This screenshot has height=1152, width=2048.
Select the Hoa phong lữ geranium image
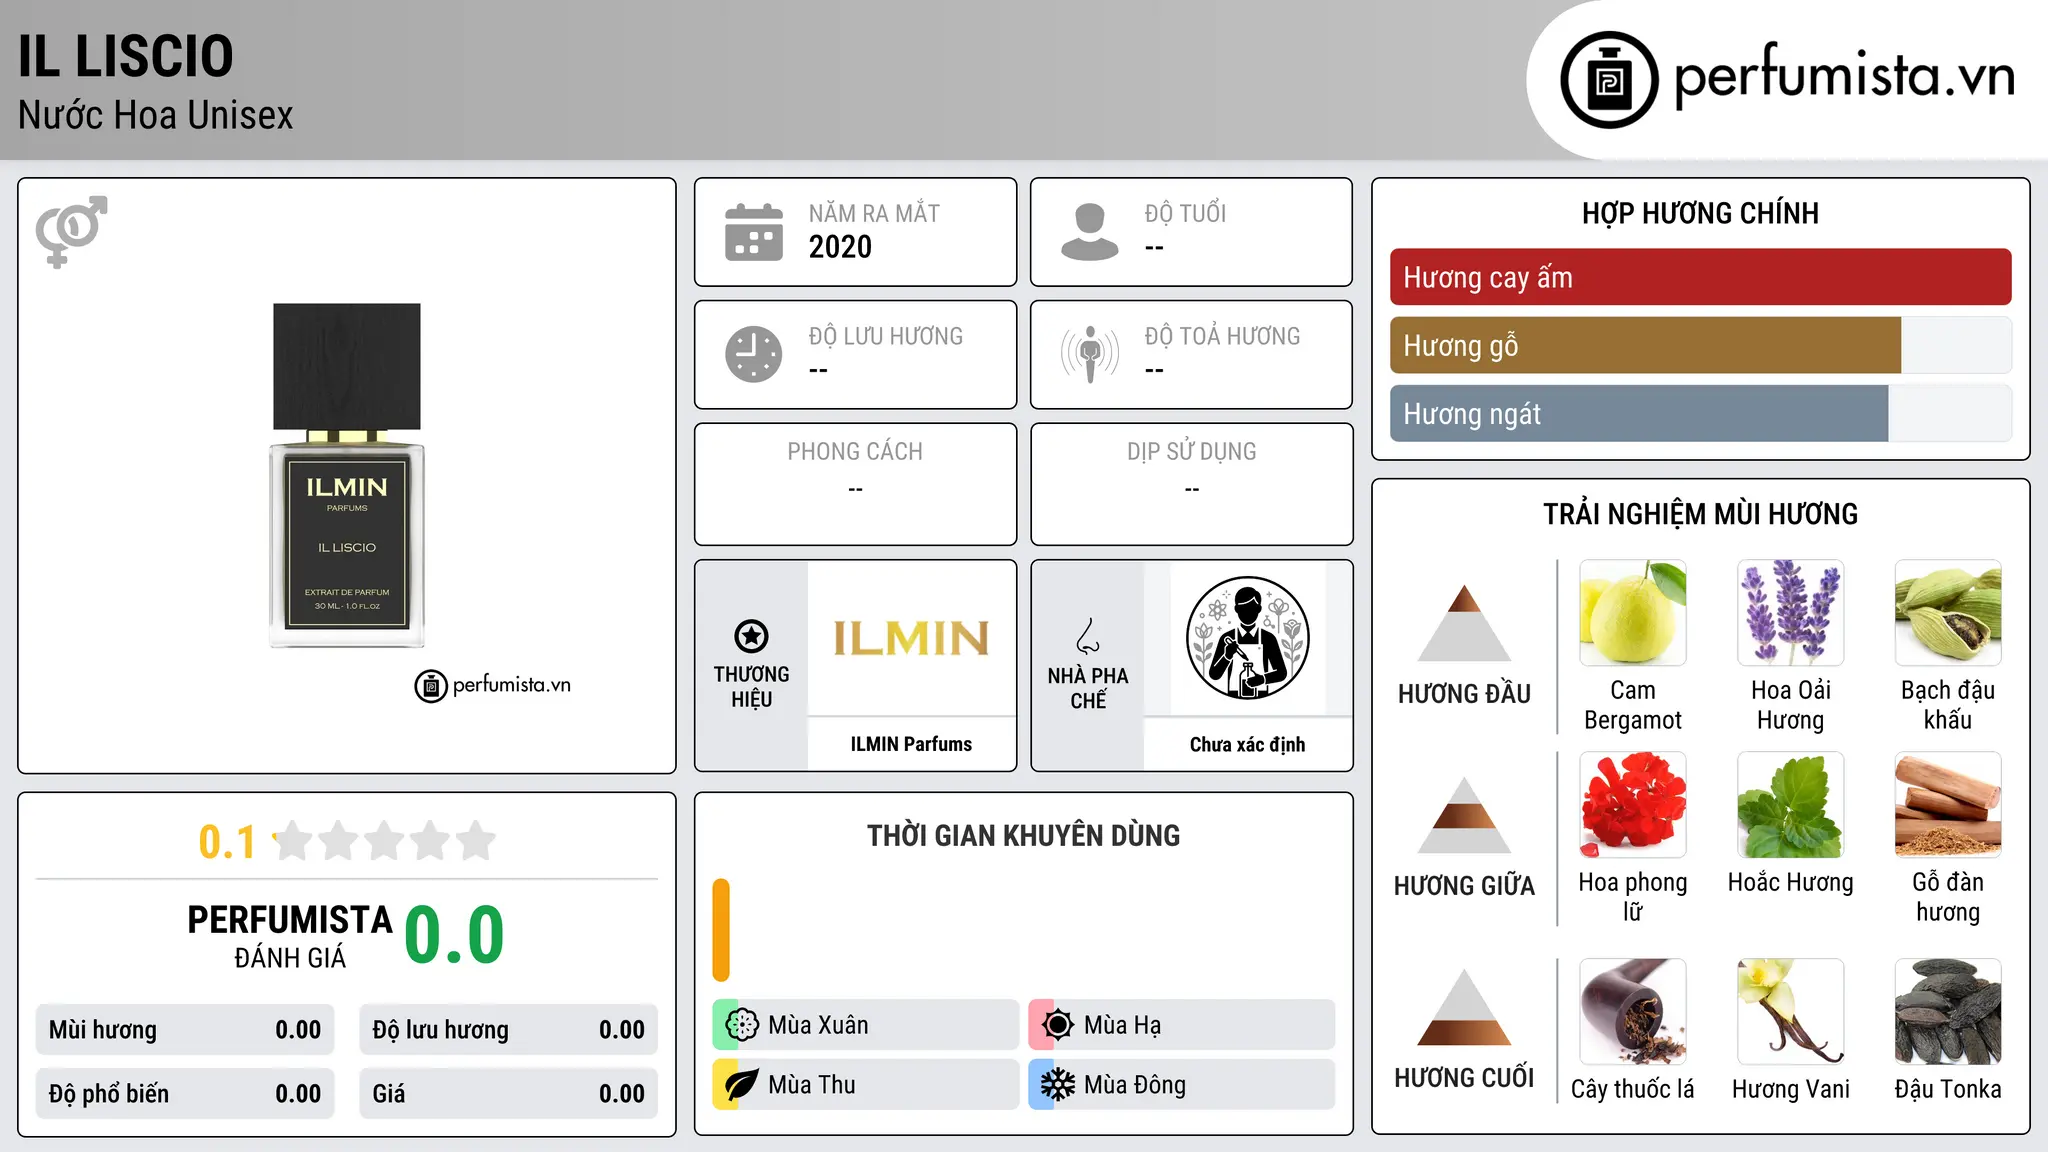pos(1633,805)
